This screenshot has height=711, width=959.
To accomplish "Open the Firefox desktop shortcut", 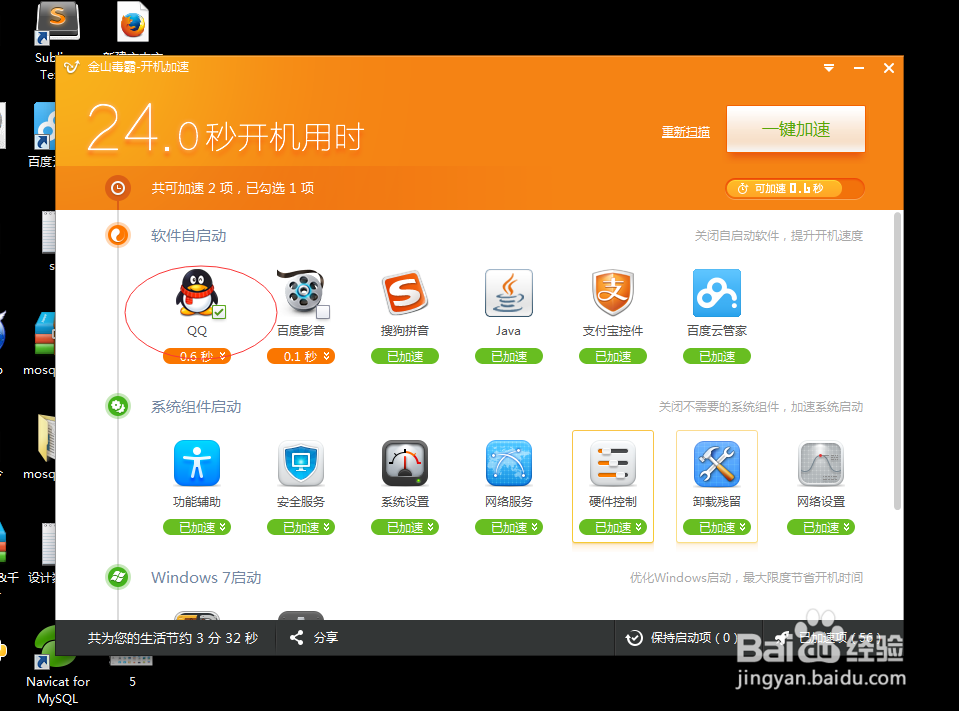I will 133,23.
